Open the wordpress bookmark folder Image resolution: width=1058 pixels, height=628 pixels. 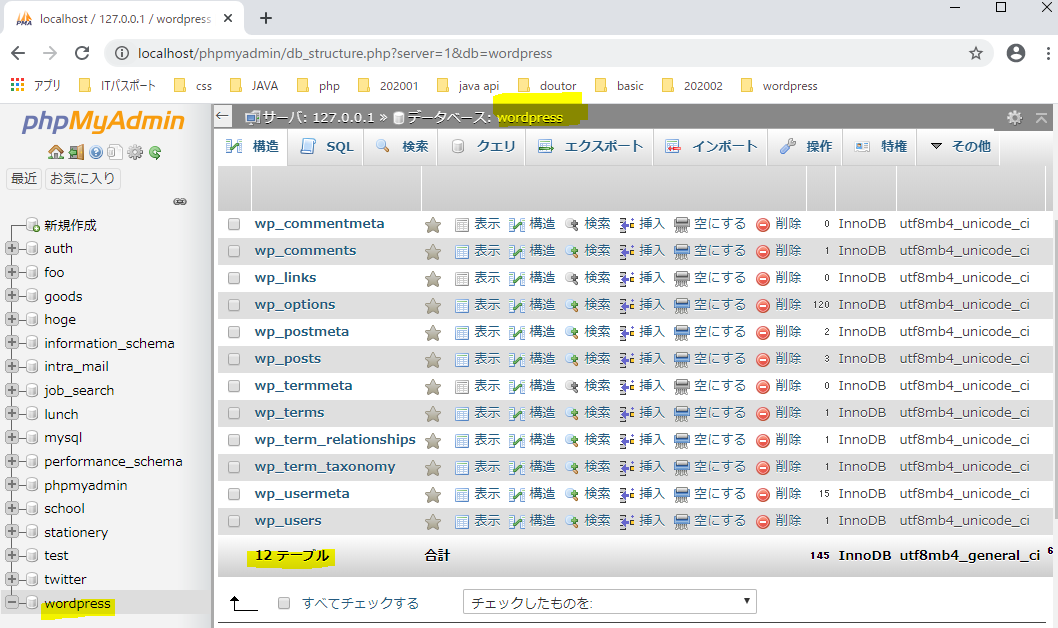point(779,86)
